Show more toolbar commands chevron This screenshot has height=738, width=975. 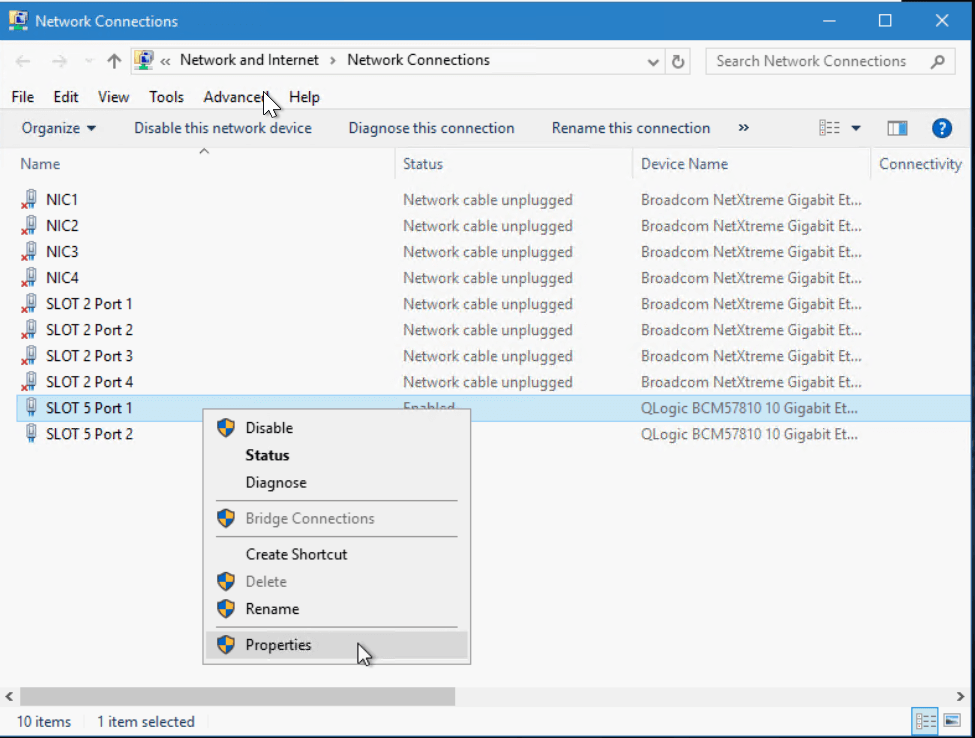(x=743, y=128)
